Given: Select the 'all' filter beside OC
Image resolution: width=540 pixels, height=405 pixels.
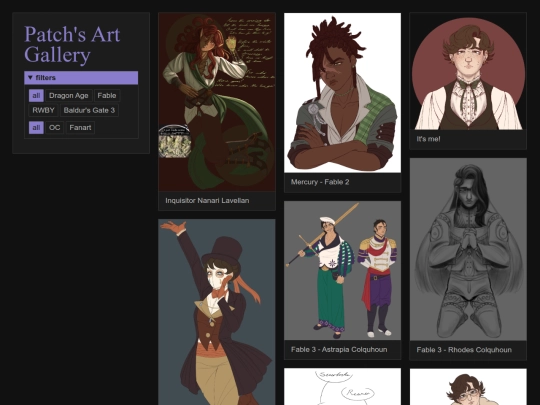Looking at the screenshot, I should [x=36, y=128].
